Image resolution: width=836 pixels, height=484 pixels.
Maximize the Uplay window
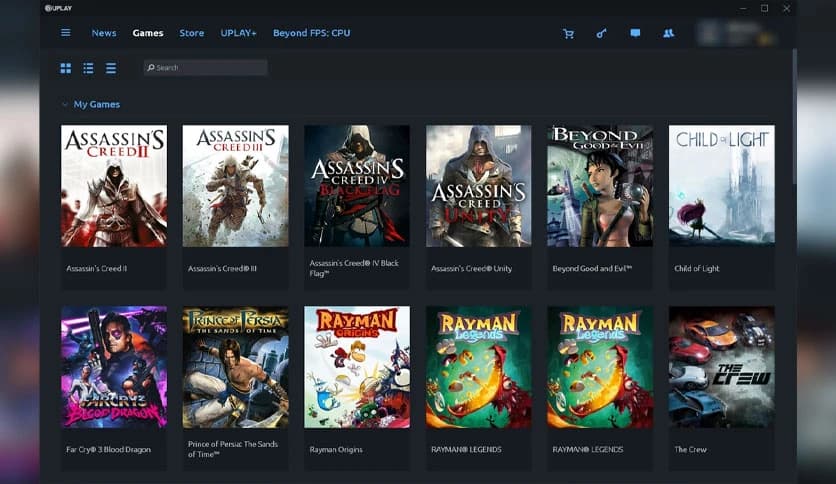tap(765, 9)
